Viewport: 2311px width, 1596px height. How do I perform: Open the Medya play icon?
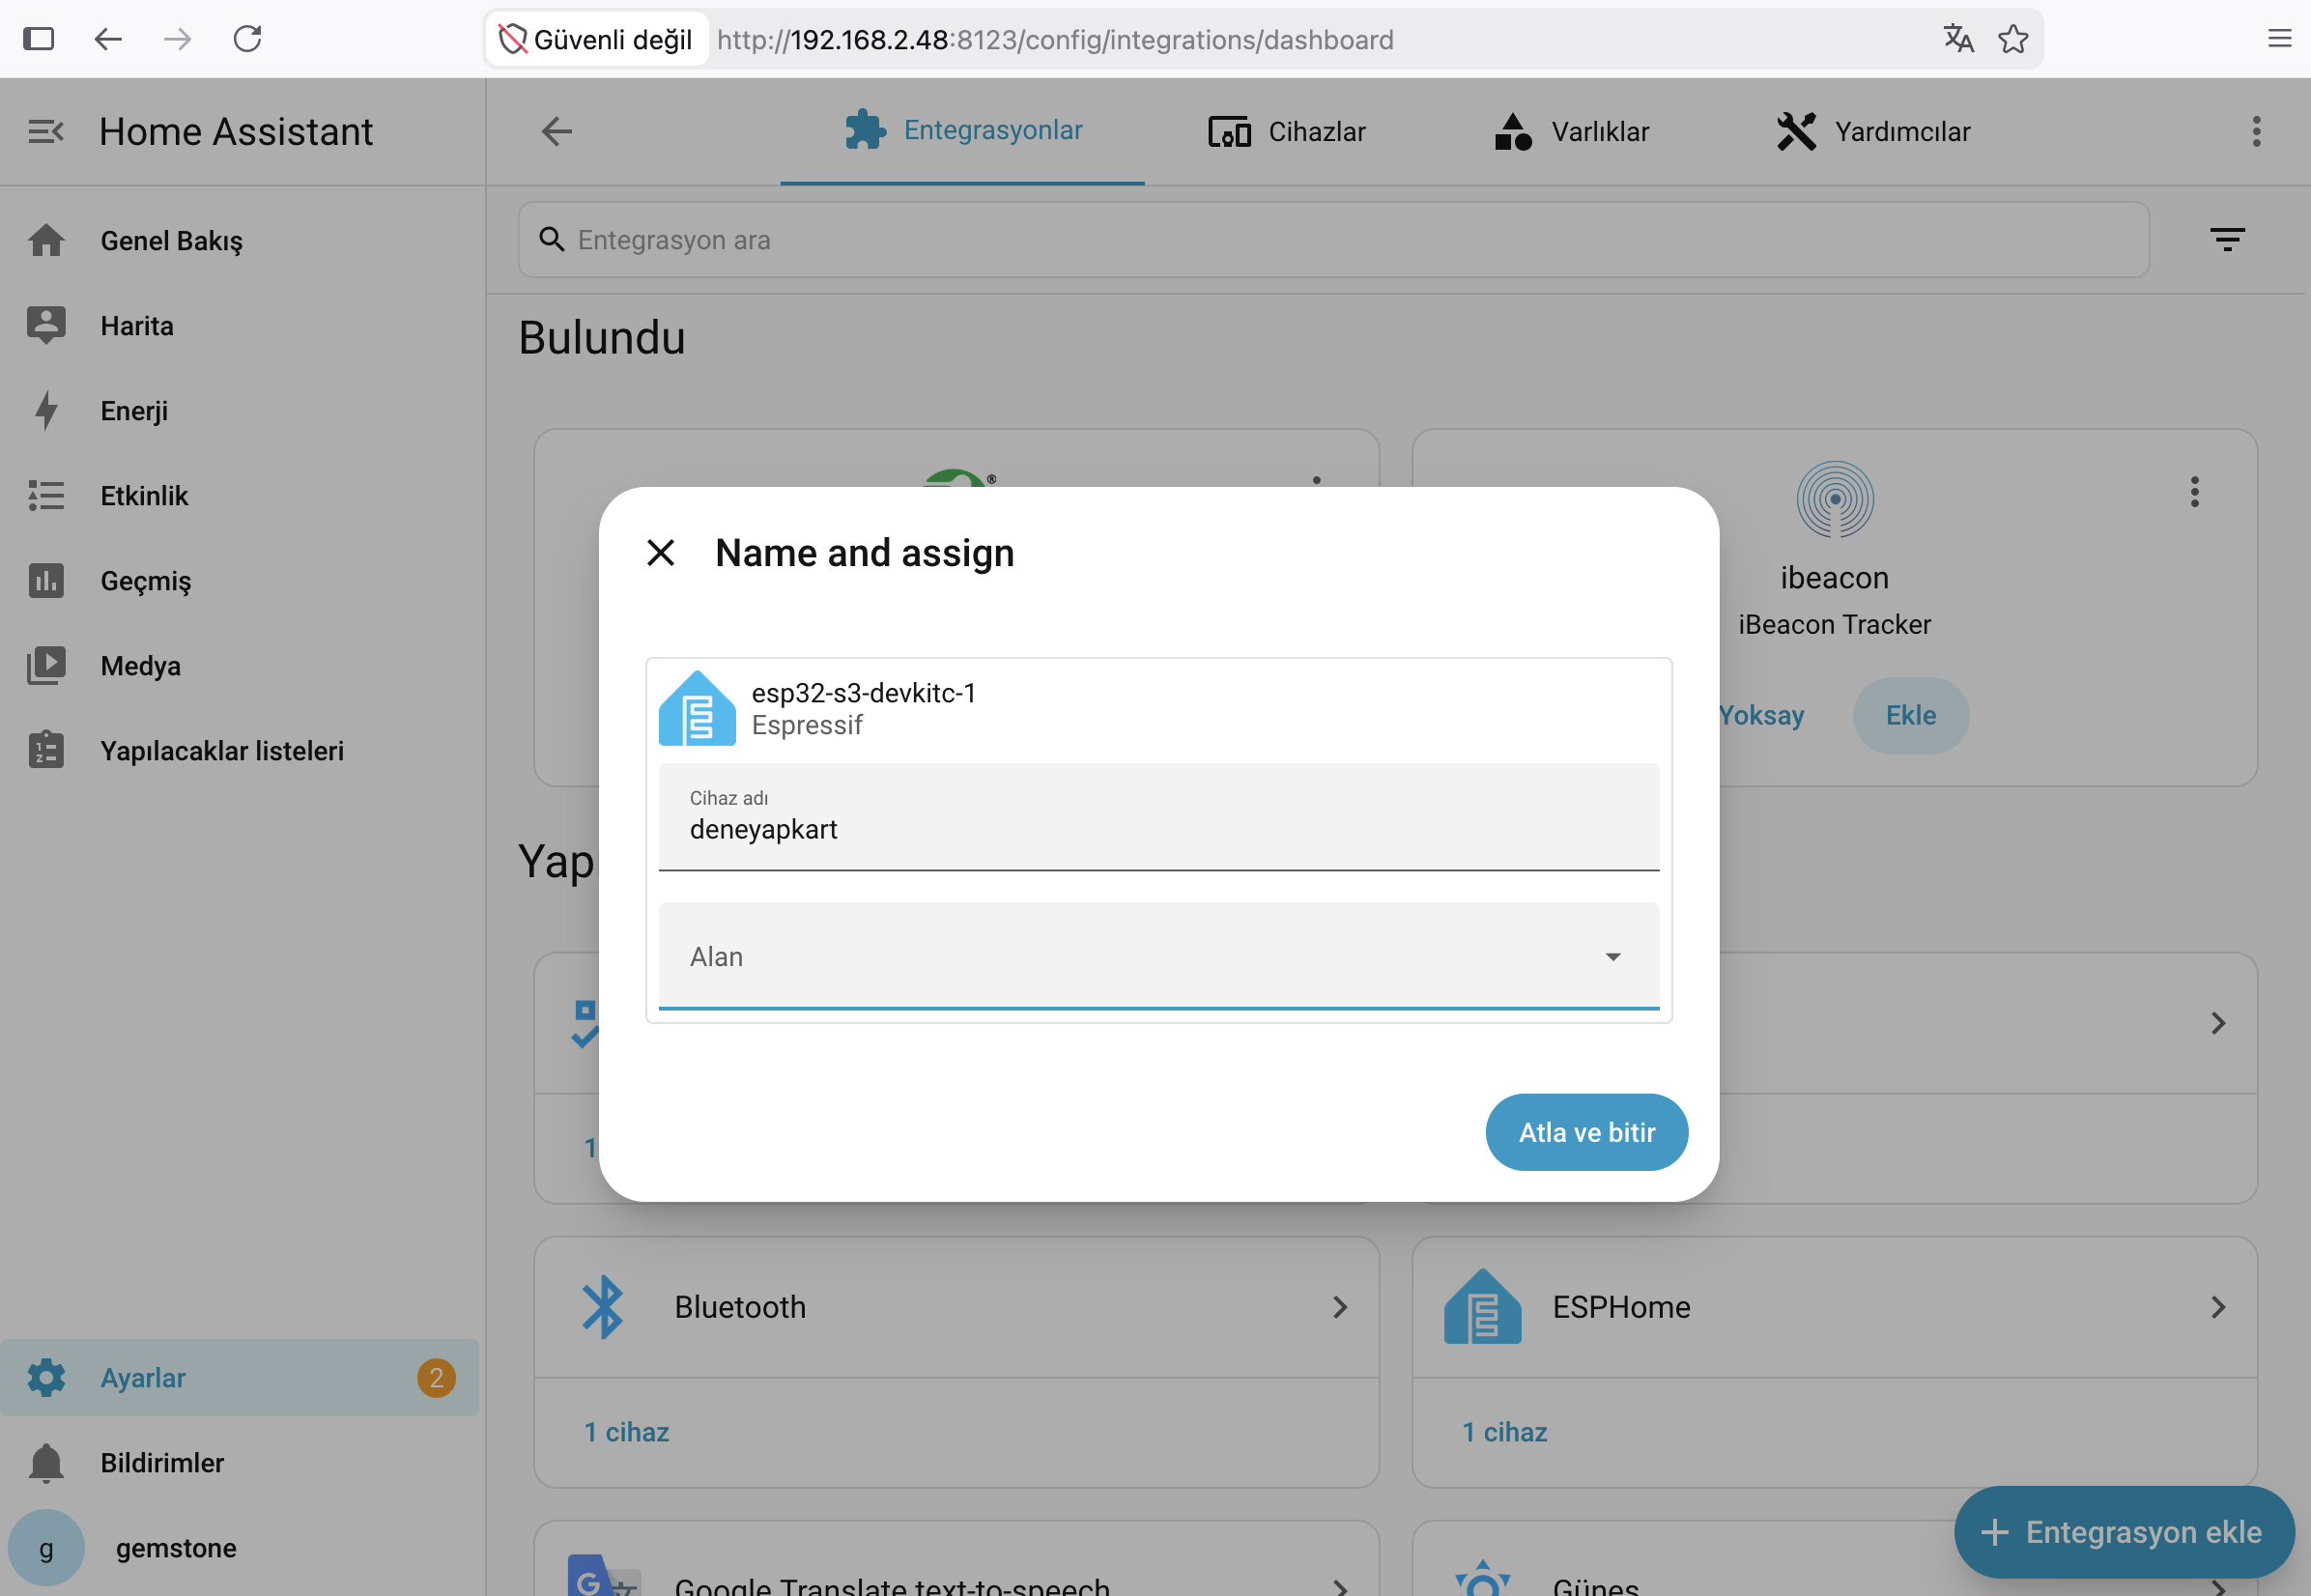click(x=46, y=666)
